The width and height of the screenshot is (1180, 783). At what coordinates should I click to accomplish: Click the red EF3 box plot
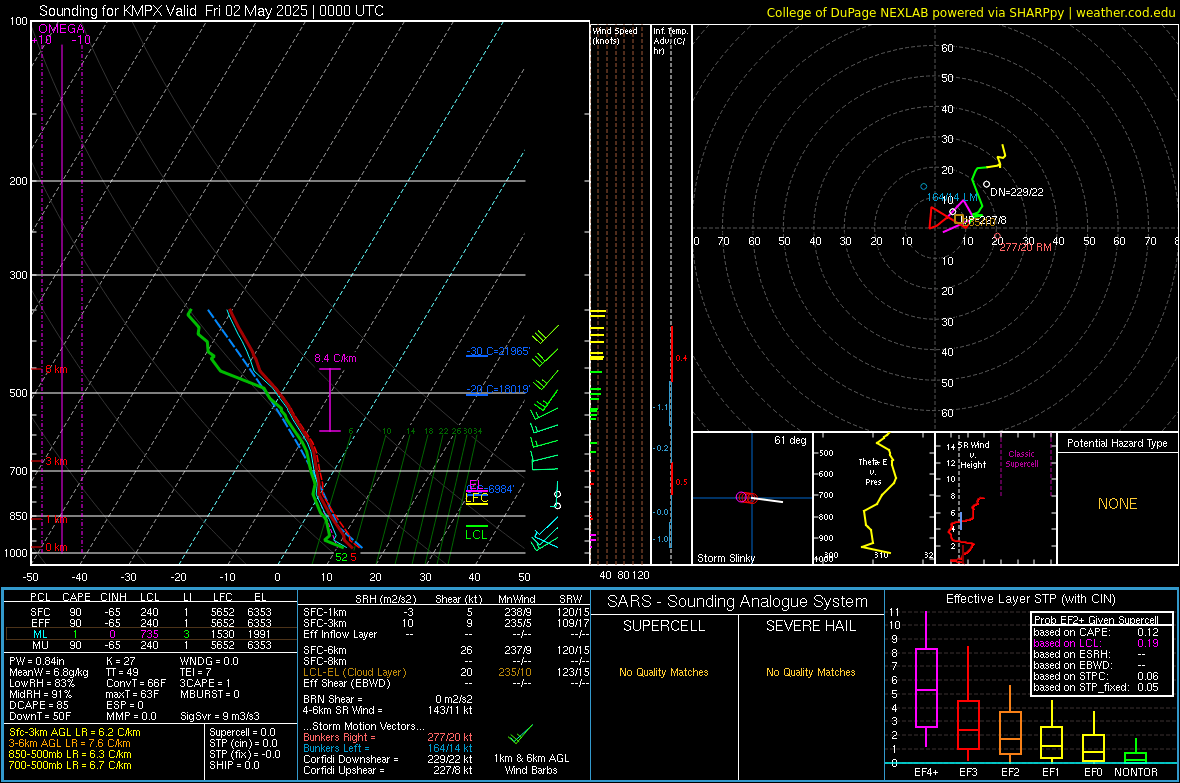[968, 725]
